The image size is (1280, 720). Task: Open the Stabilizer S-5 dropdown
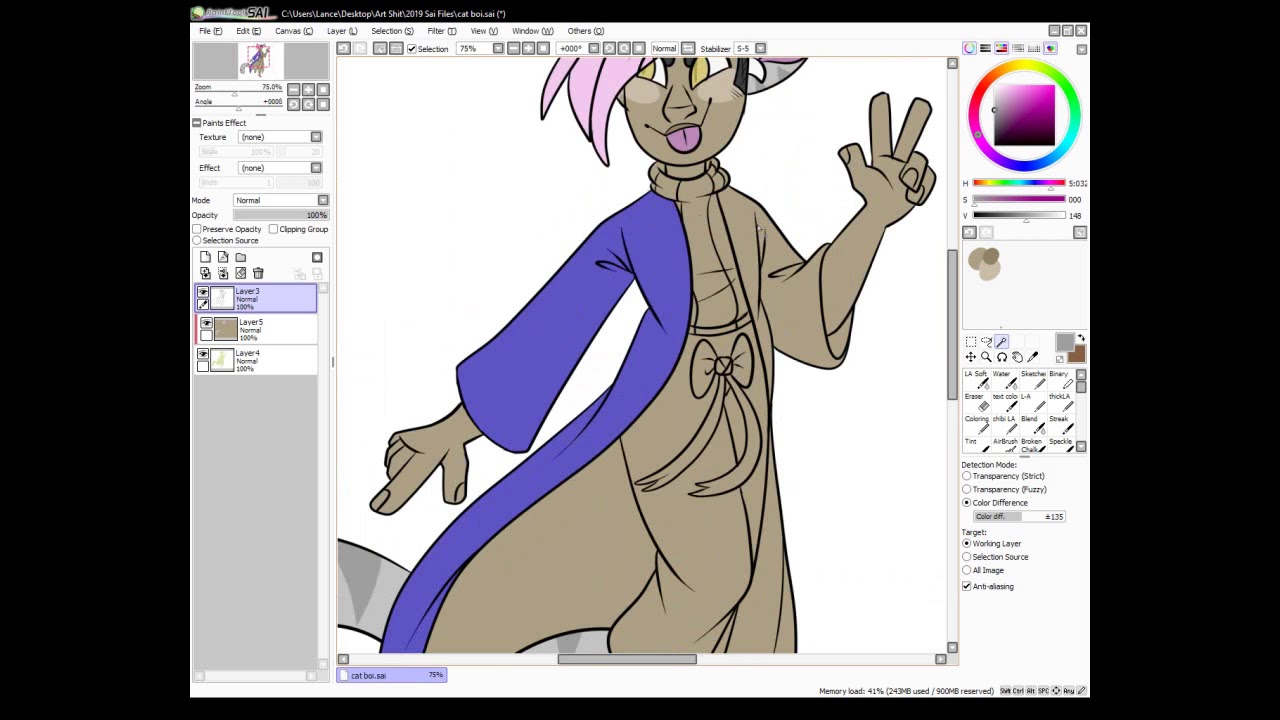tap(760, 48)
